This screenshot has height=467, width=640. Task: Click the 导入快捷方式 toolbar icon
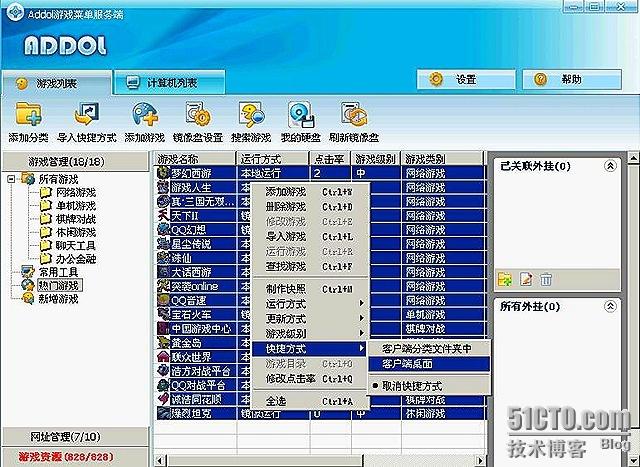pos(87,114)
